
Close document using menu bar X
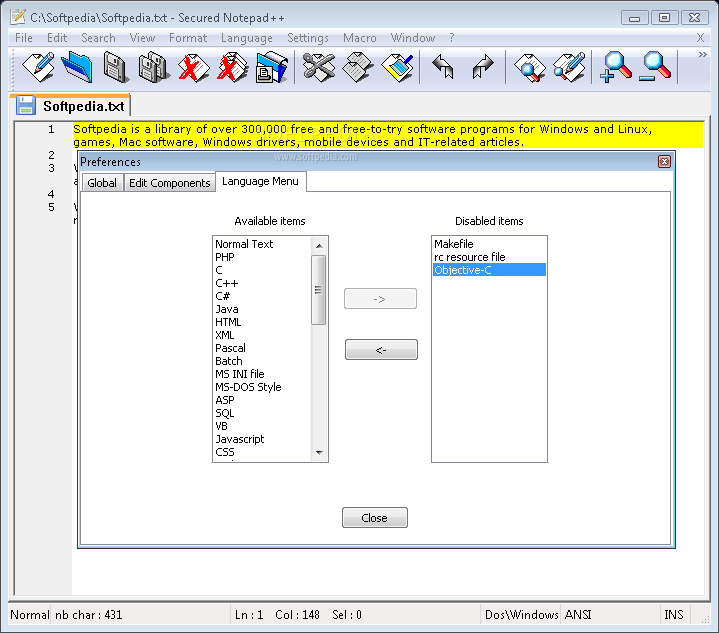click(x=700, y=38)
